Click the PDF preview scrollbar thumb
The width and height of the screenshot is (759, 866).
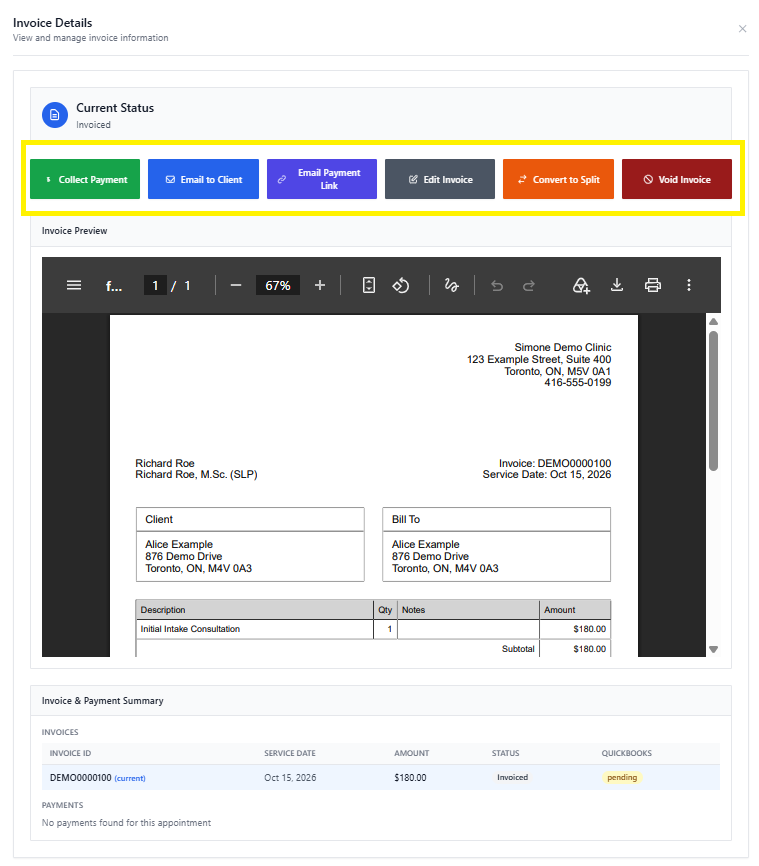[713, 401]
